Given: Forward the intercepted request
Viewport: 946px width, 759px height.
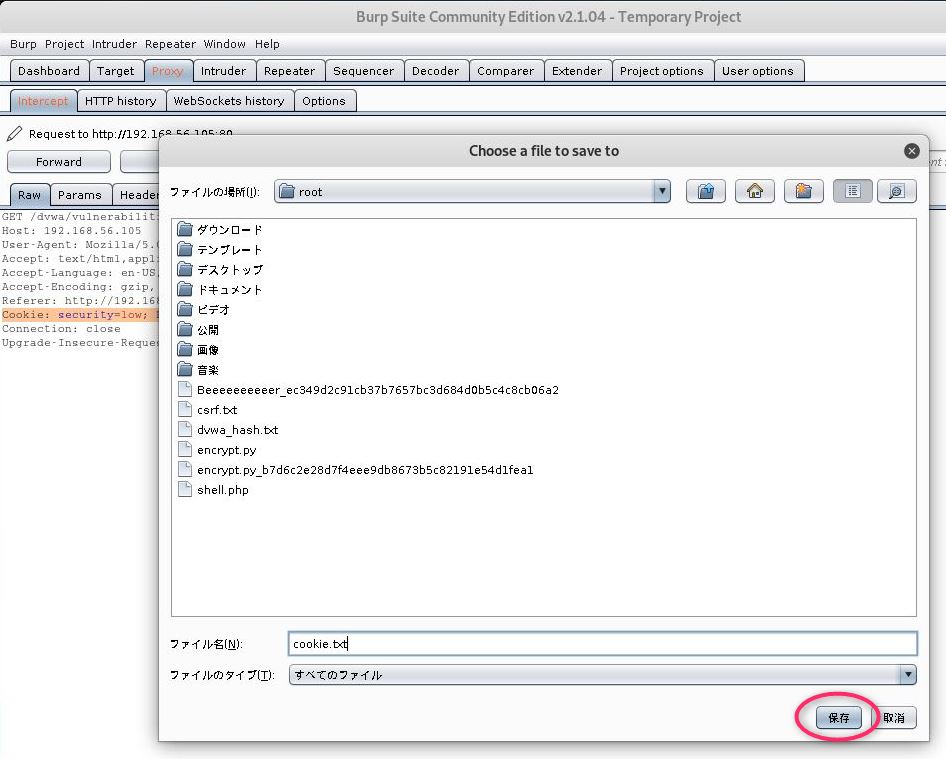Looking at the screenshot, I should pos(59,162).
